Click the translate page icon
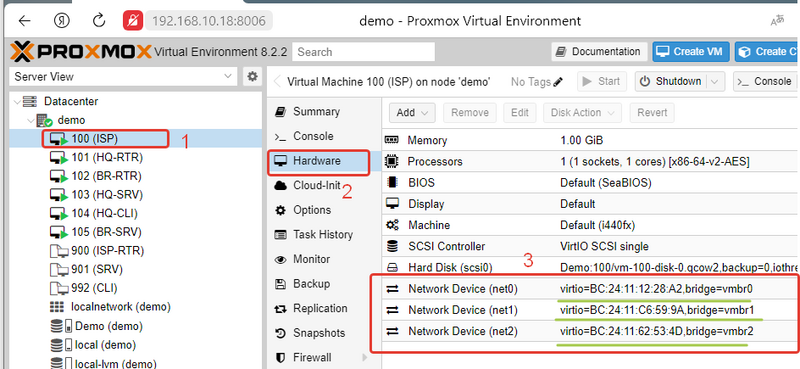Image resolution: width=800 pixels, height=369 pixels. point(777,21)
